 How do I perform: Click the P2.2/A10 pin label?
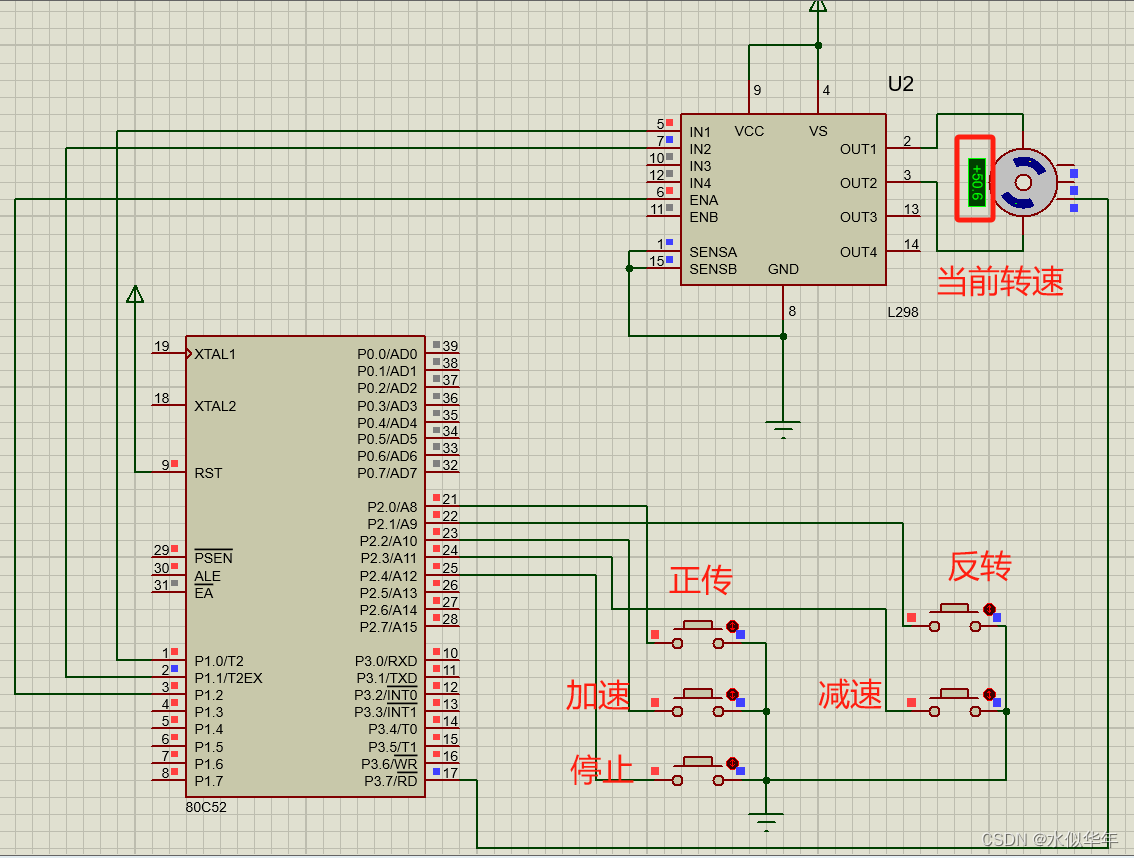[388, 541]
